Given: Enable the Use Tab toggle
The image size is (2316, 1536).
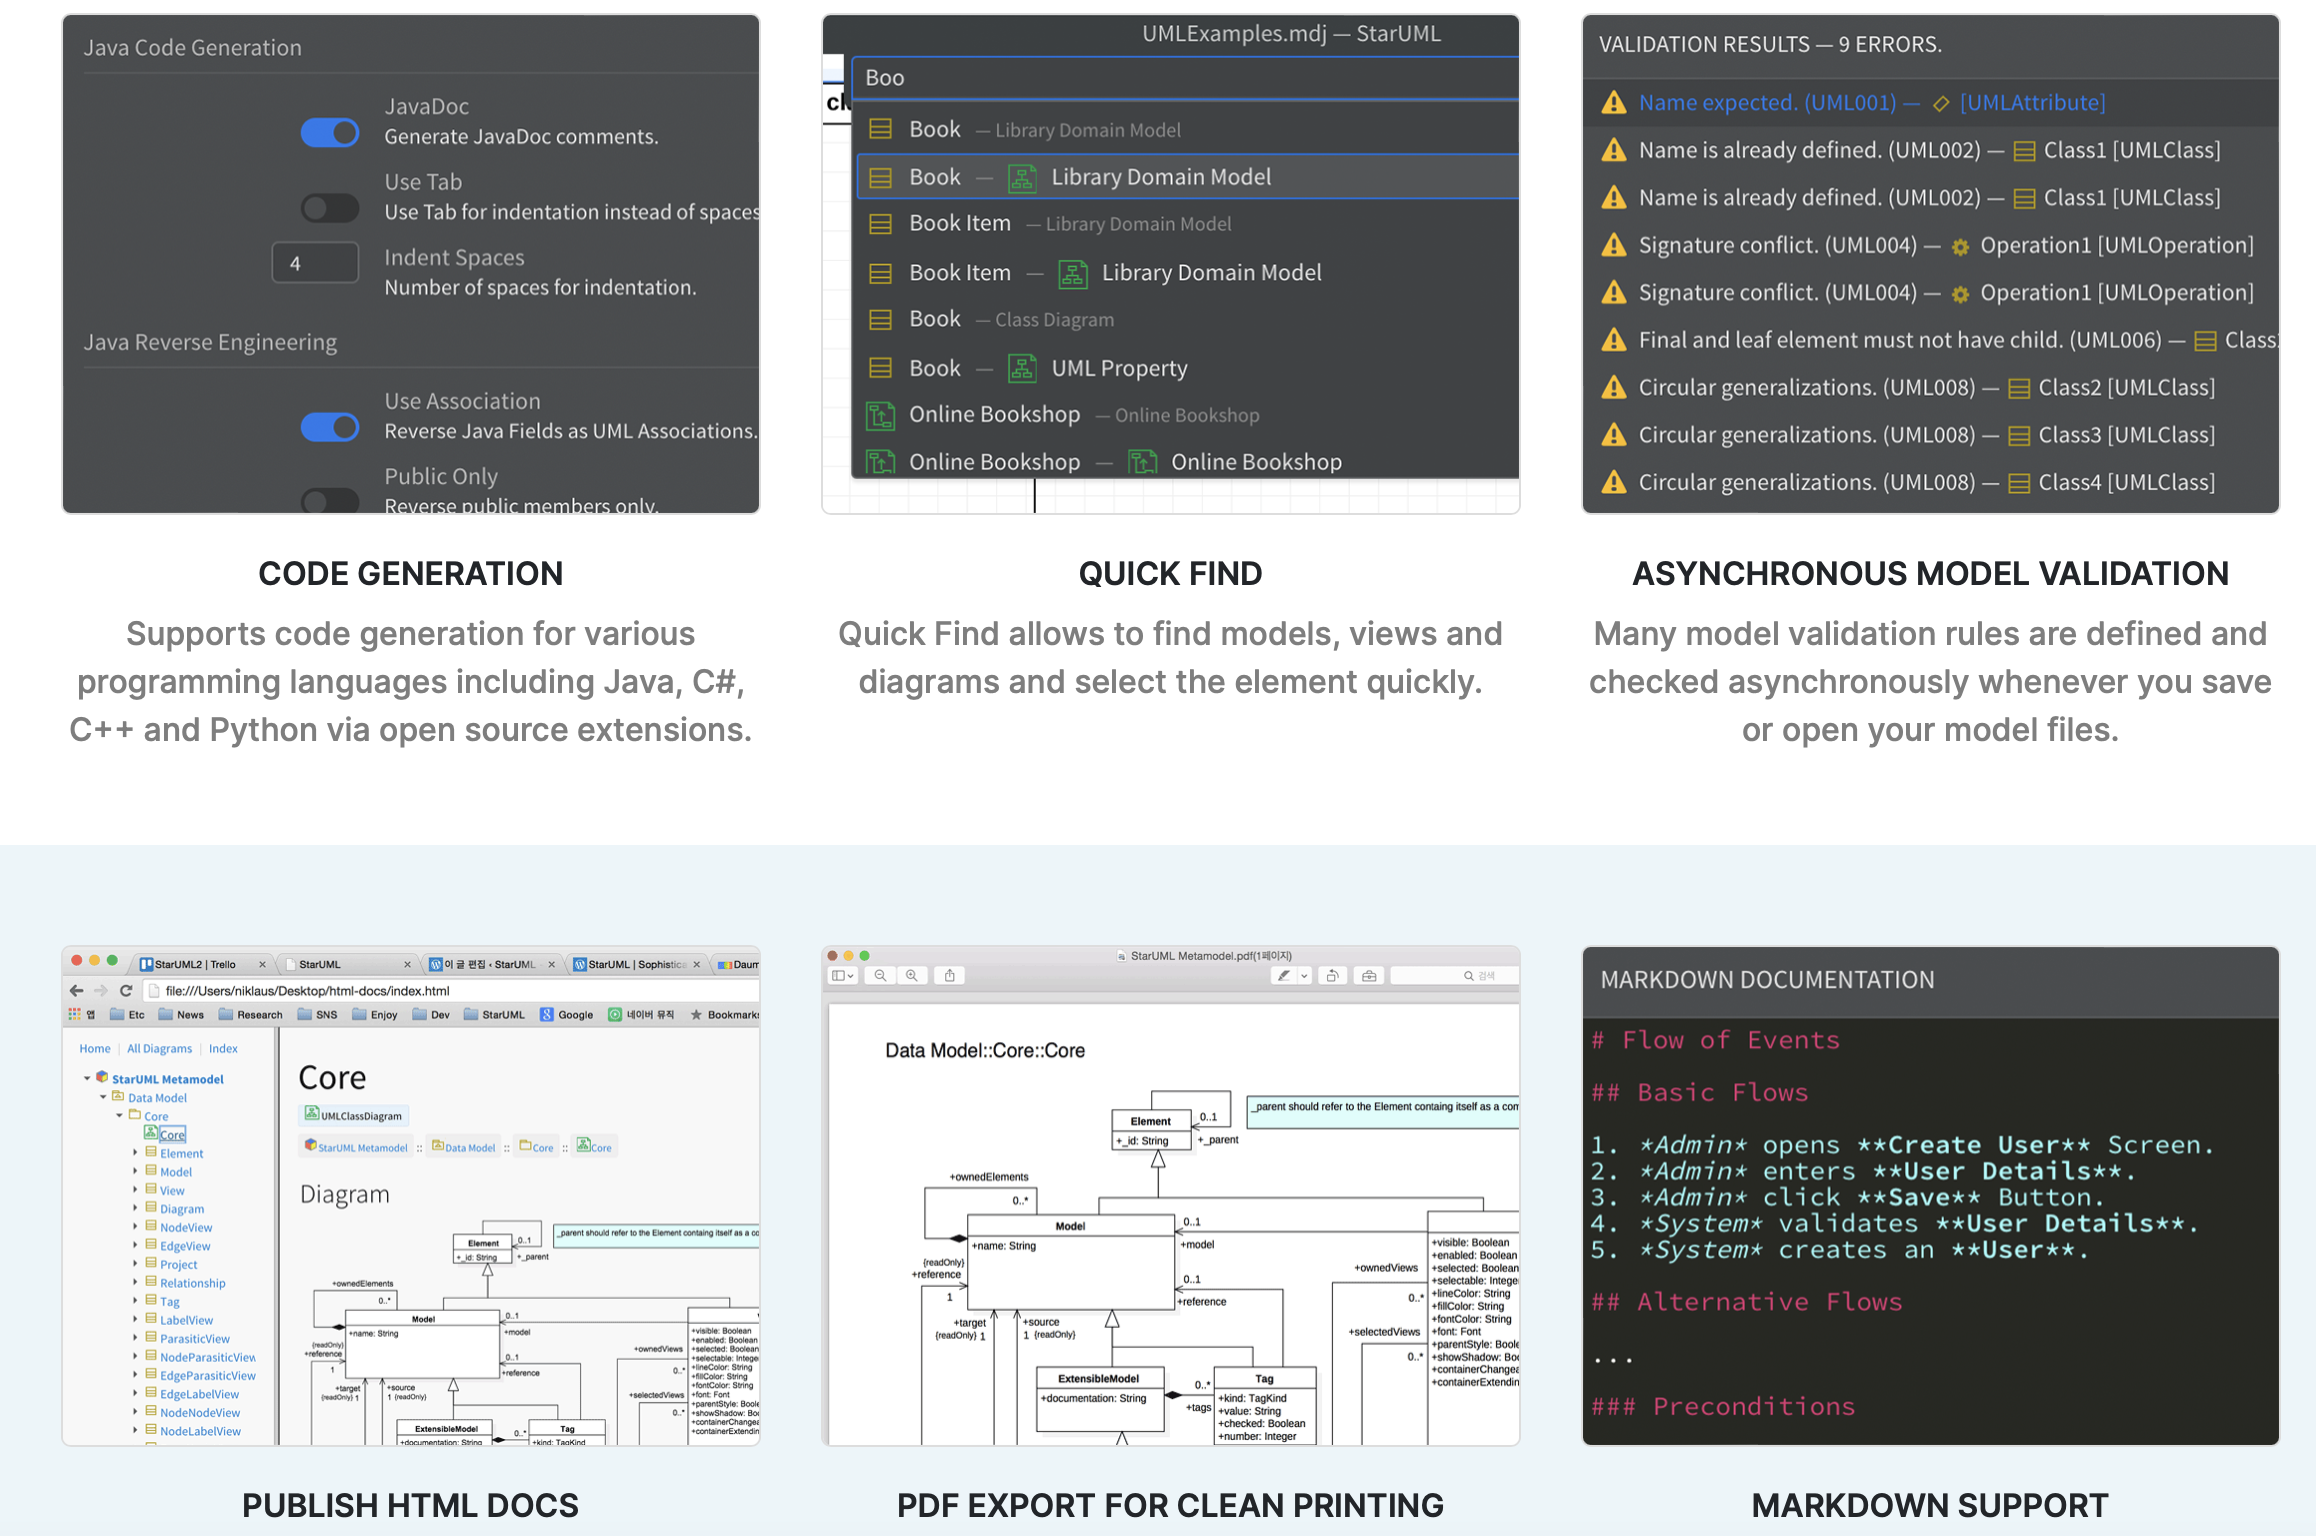Looking at the screenshot, I should (x=330, y=208).
